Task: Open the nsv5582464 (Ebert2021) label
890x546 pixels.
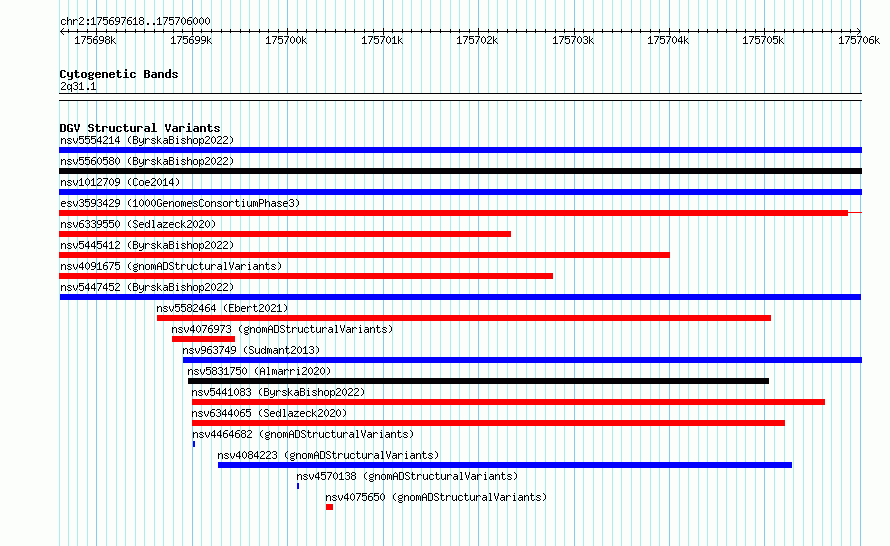Action: (222, 308)
